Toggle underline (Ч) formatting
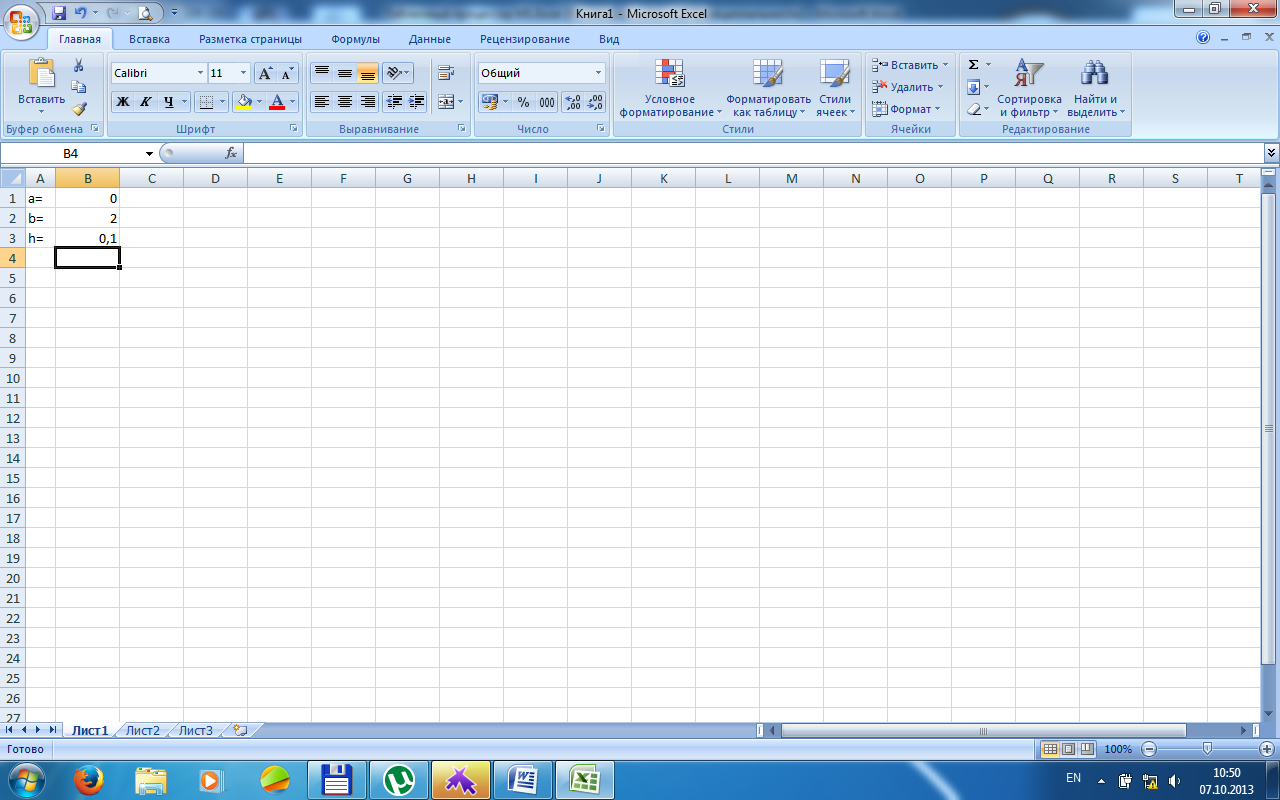The width and height of the screenshot is (1280, 800). (x=169, y=102)
